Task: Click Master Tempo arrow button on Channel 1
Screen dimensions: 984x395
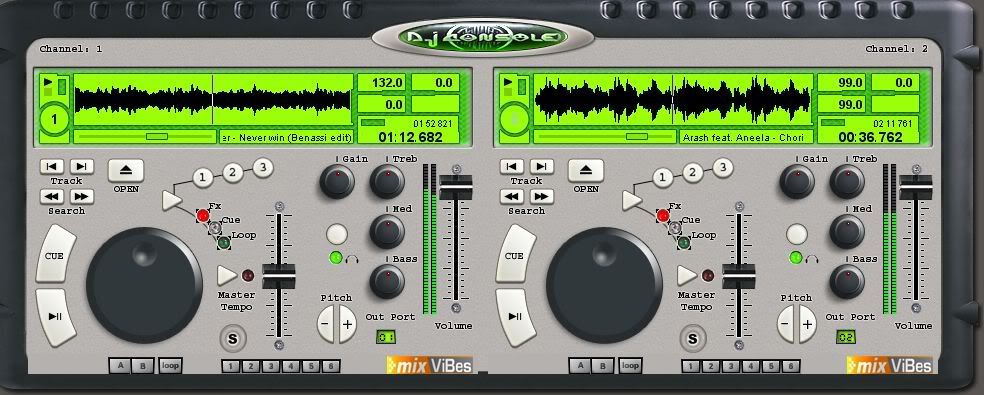Action: point(227,275)
